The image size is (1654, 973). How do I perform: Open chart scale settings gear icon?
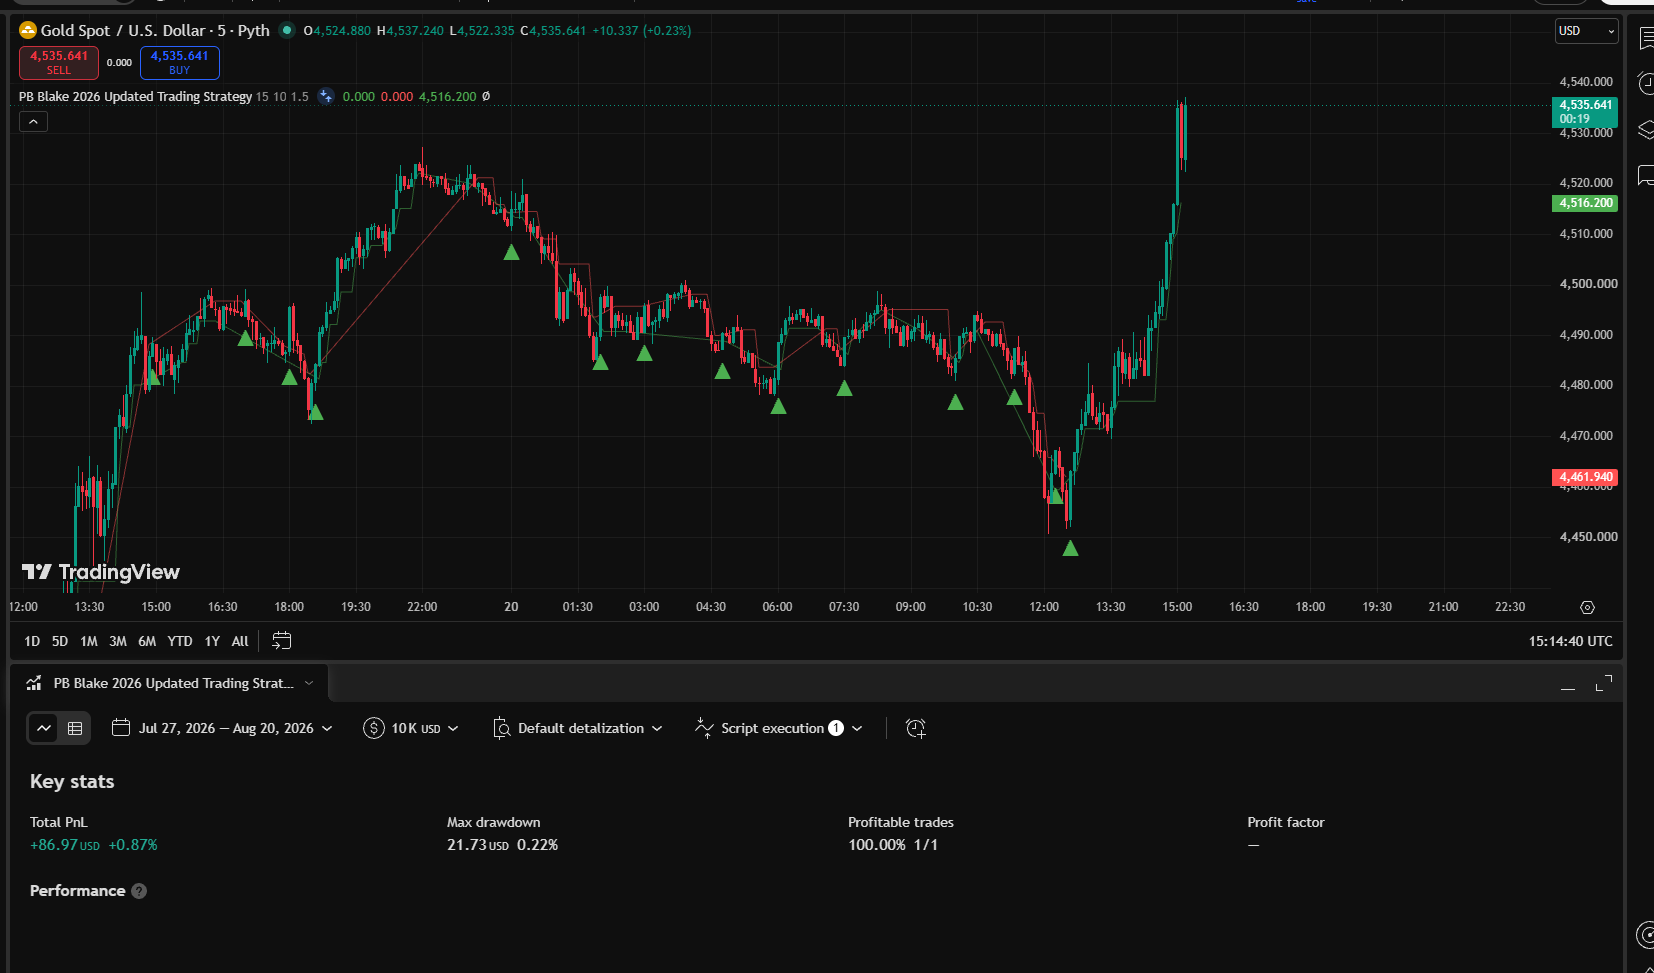[x=1587, y=607]
